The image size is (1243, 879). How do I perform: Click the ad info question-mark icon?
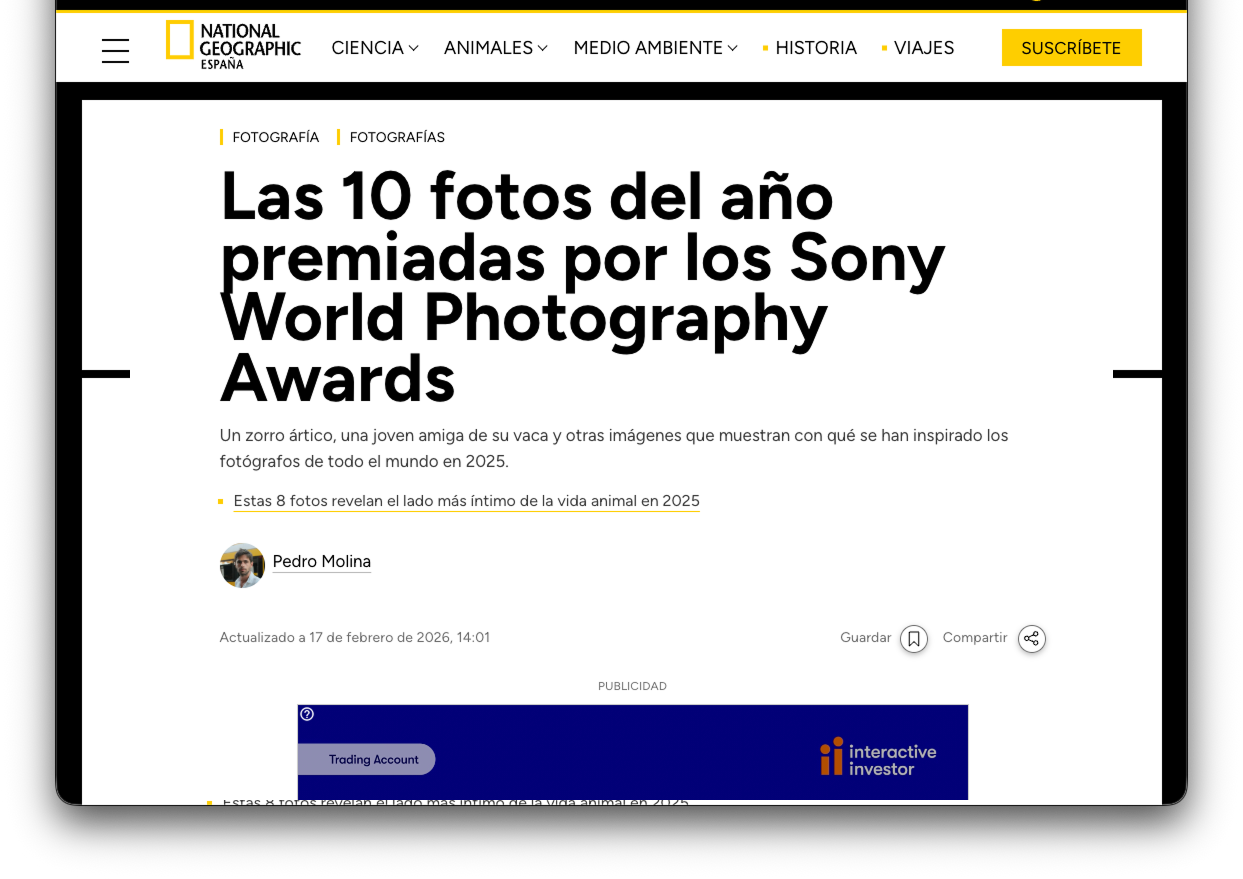tap(307, 714)
